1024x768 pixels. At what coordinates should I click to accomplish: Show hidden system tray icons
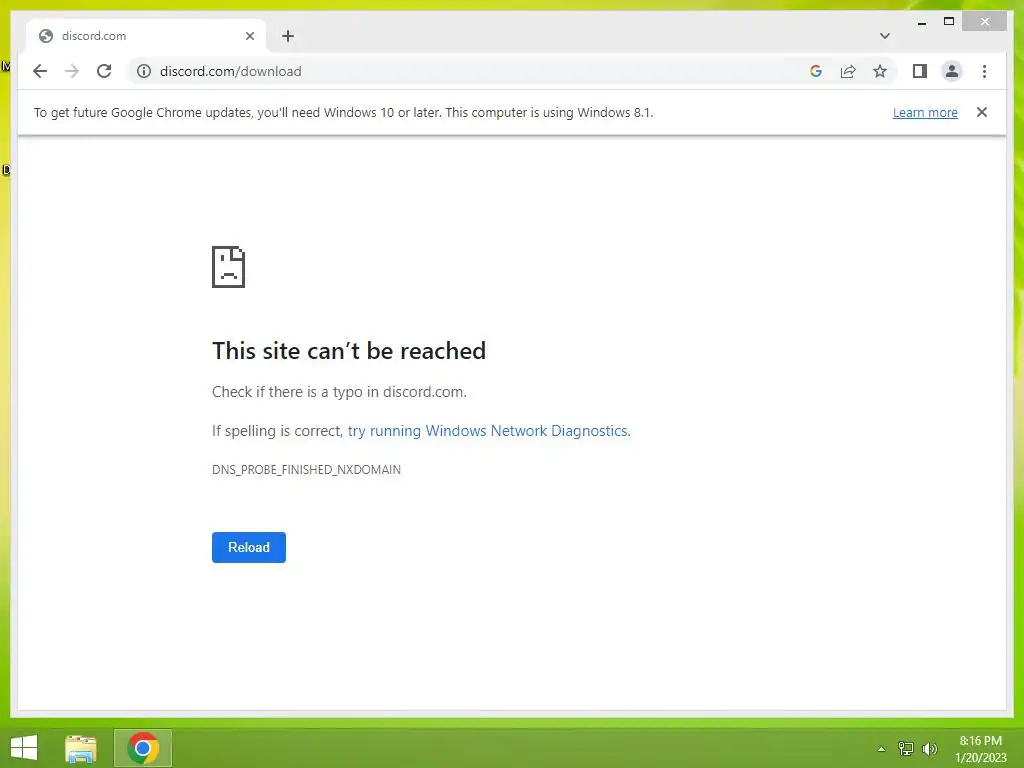[x=882, y=749]
